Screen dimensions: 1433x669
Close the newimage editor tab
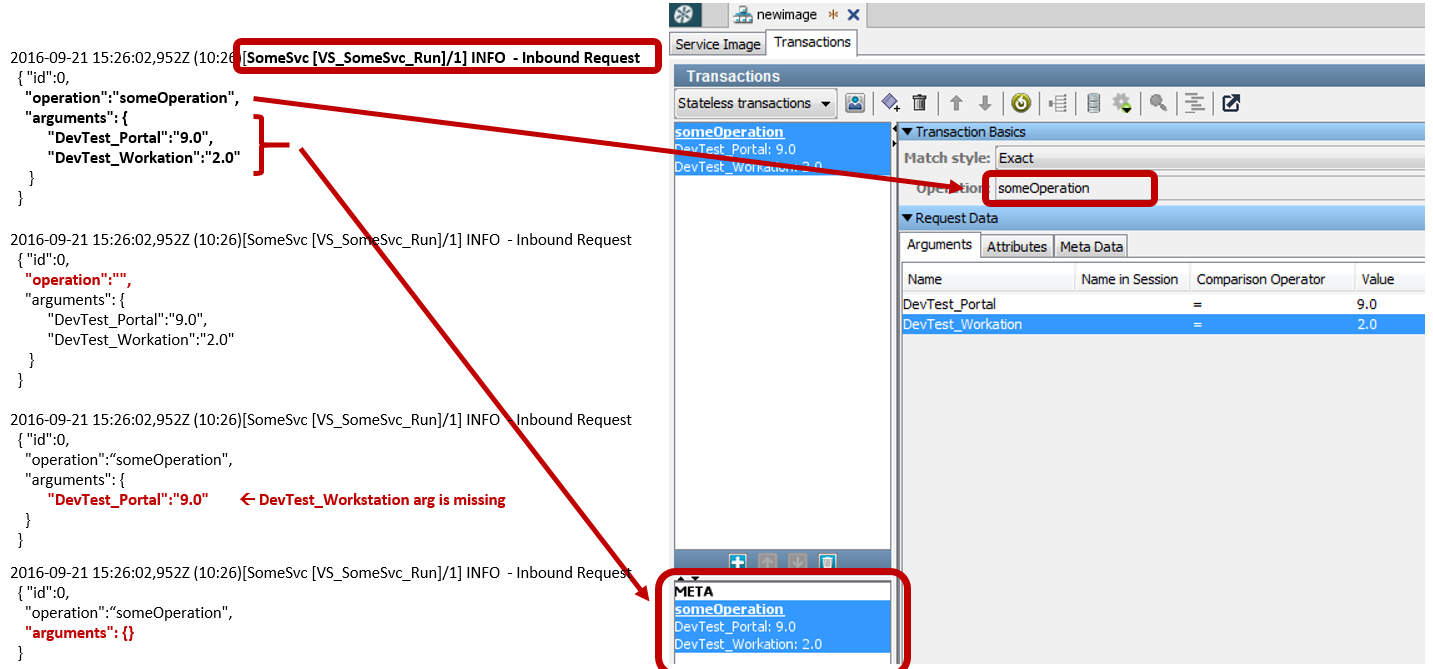[853, 15]
